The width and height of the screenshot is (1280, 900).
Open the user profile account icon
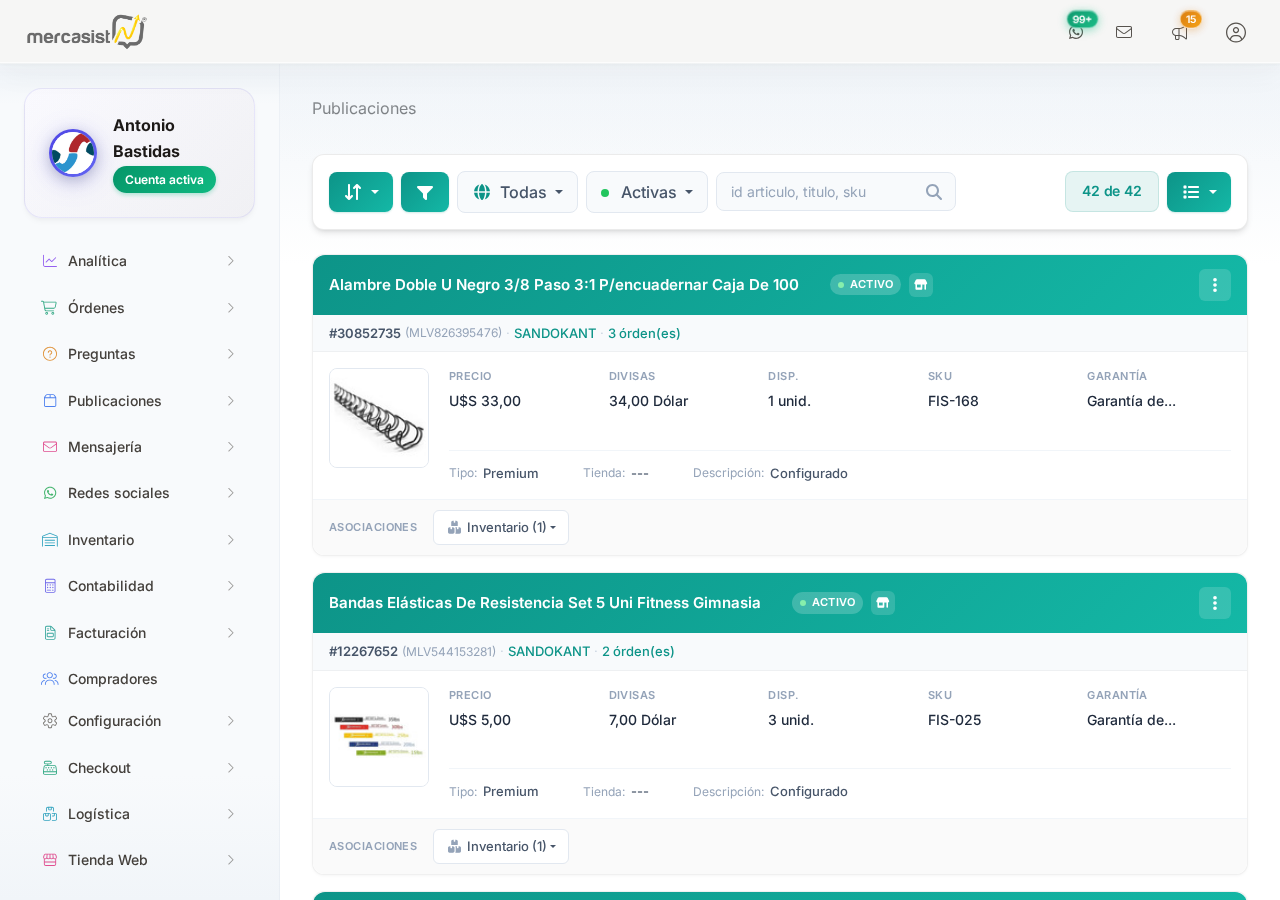[x=1236, y=32]
